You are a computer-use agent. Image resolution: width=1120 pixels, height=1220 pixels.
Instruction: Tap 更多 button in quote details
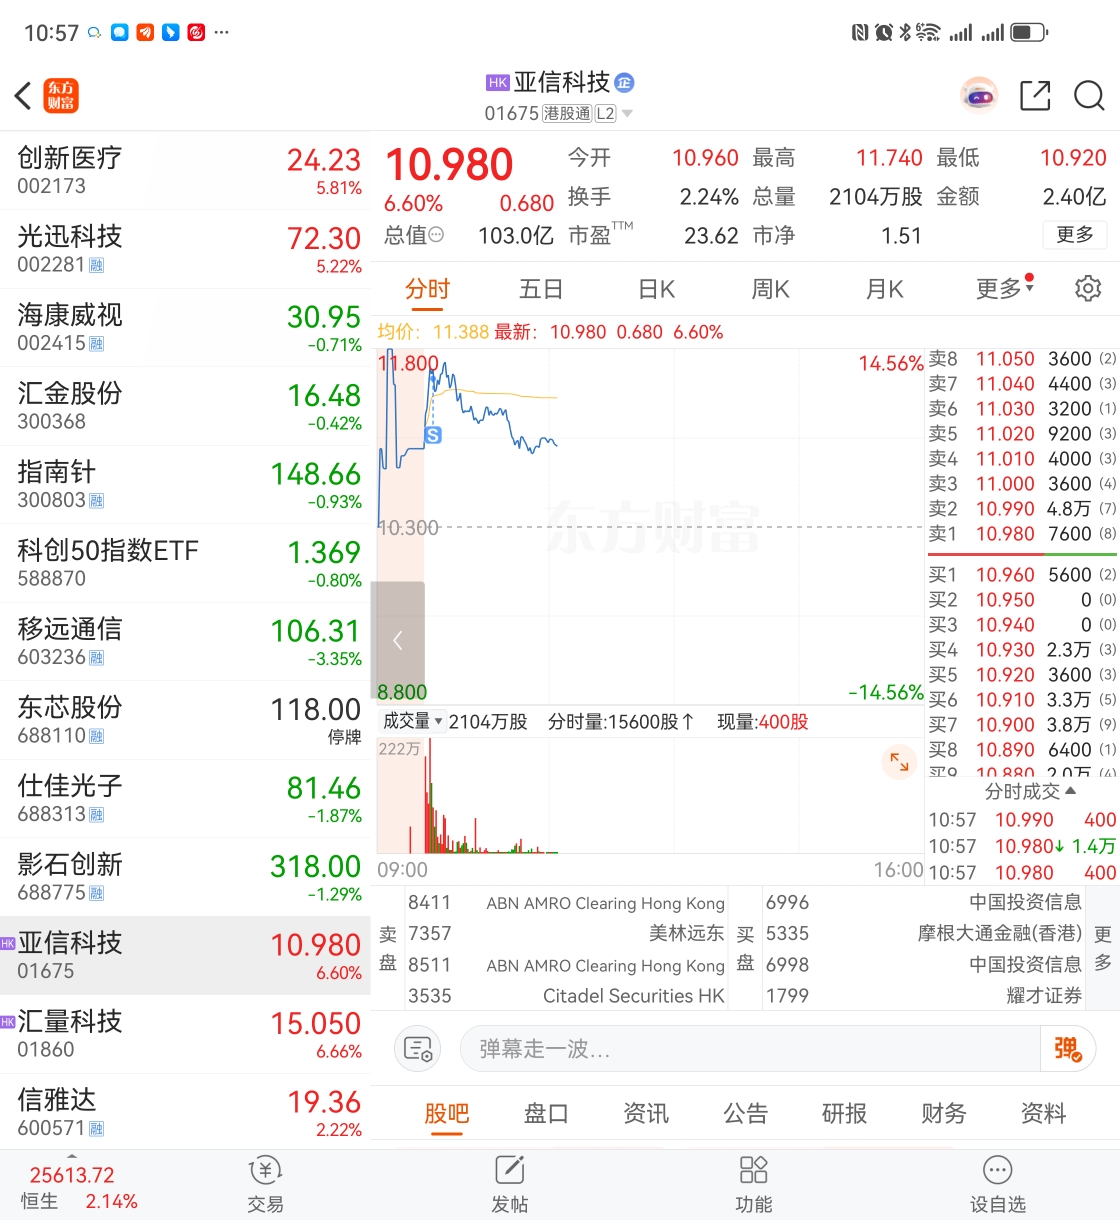point(1075,235)
